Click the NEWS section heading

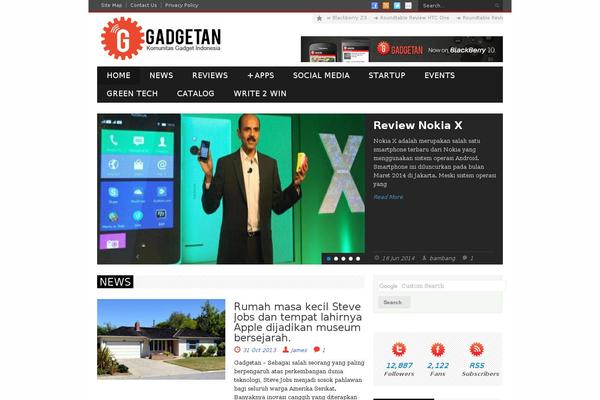coord(115,282)
